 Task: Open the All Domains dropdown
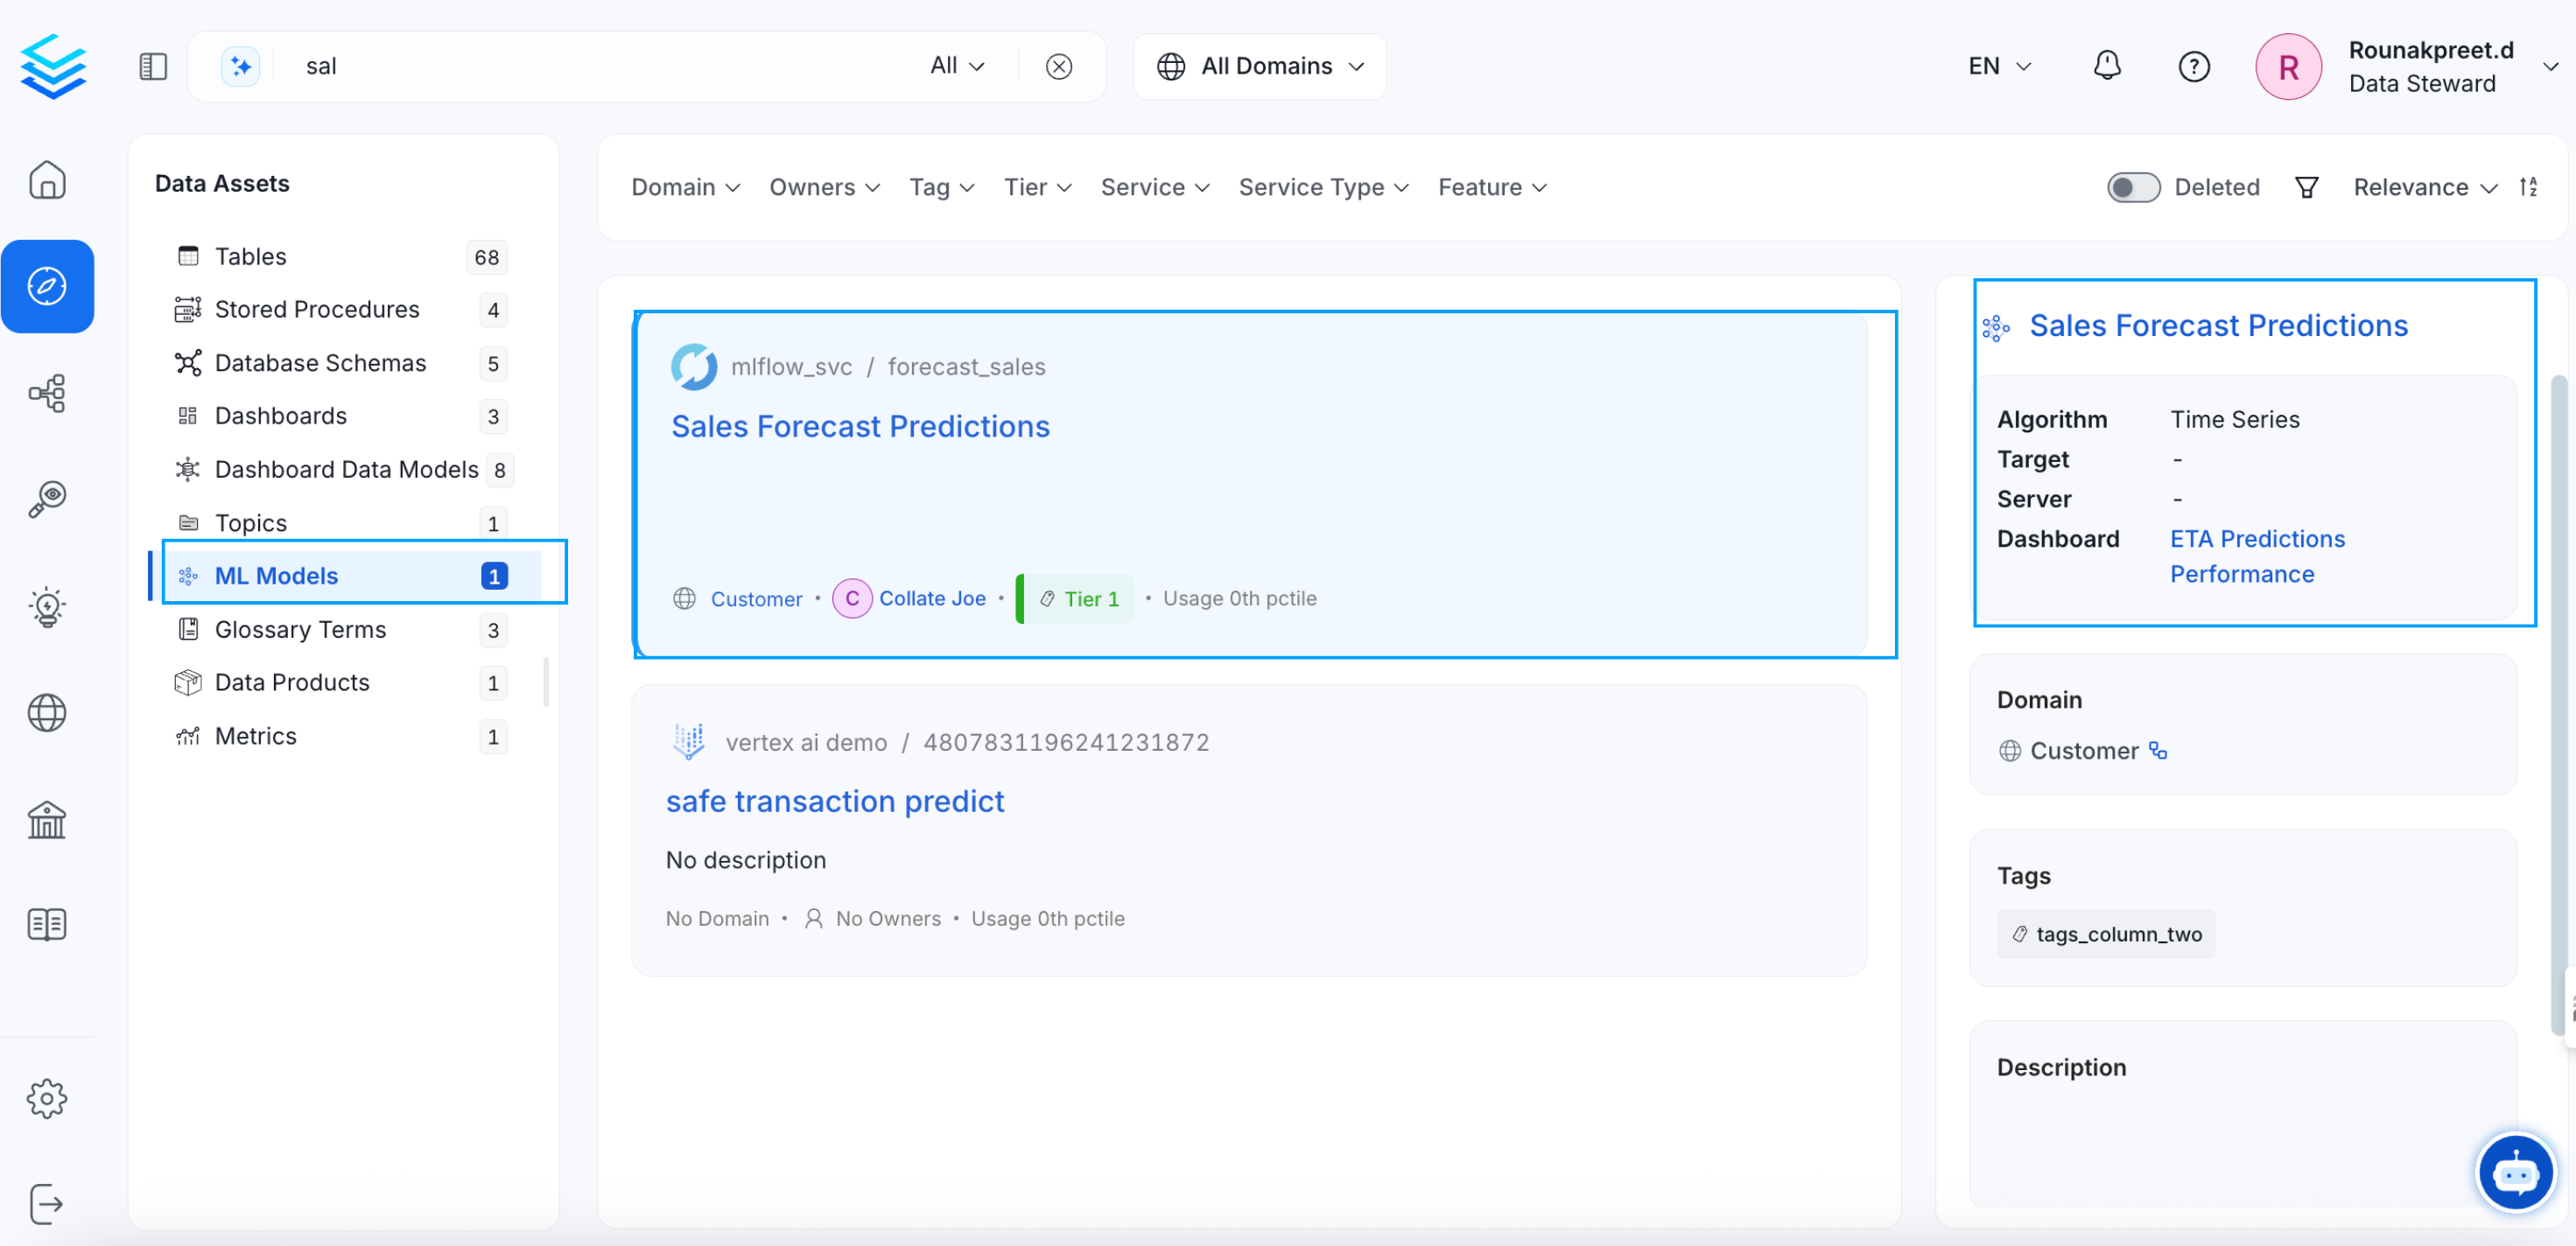[x=1259, y=66]
